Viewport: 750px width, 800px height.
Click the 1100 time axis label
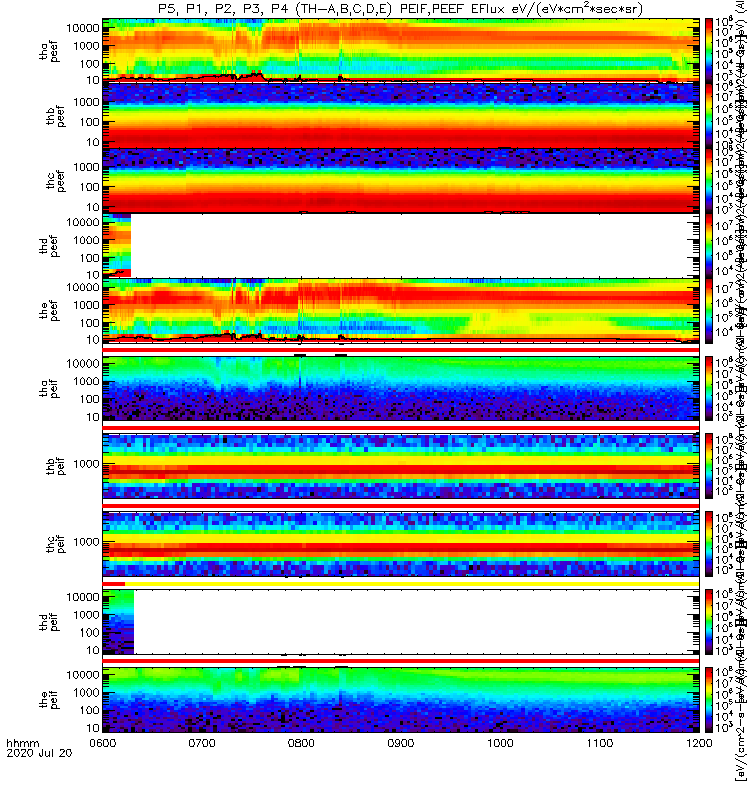(600, 743)
